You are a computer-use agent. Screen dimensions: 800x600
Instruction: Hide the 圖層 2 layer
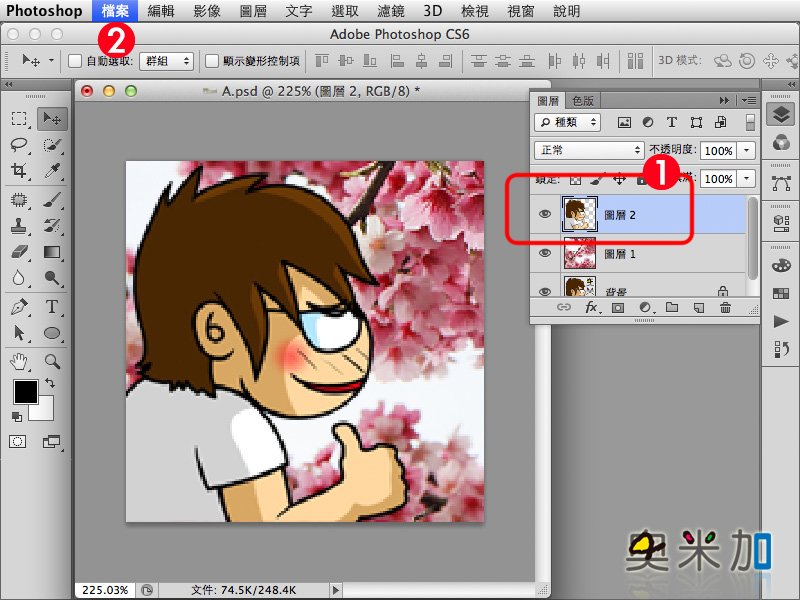(545, 214)
